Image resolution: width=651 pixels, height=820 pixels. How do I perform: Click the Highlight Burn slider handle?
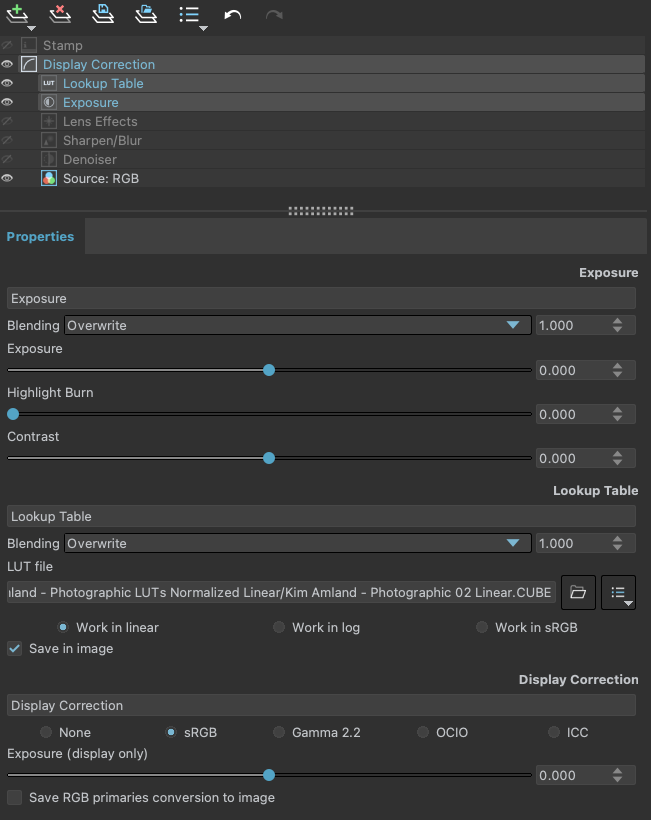[13, 414]
